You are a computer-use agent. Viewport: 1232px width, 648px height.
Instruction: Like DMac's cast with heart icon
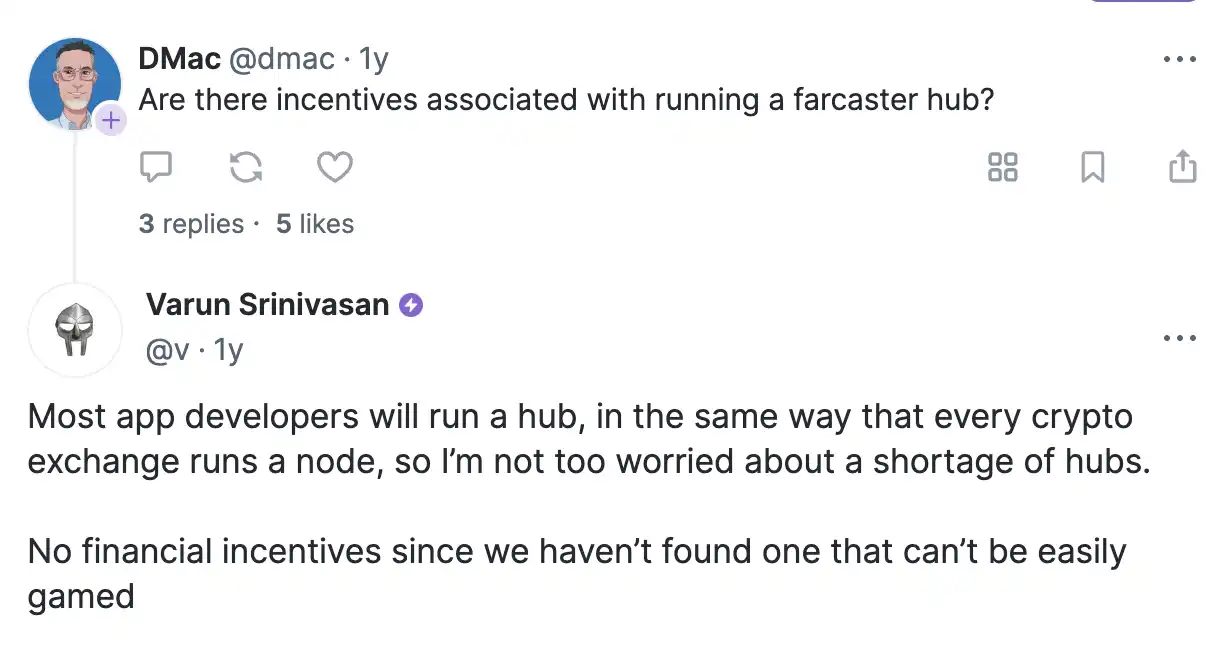334,167
